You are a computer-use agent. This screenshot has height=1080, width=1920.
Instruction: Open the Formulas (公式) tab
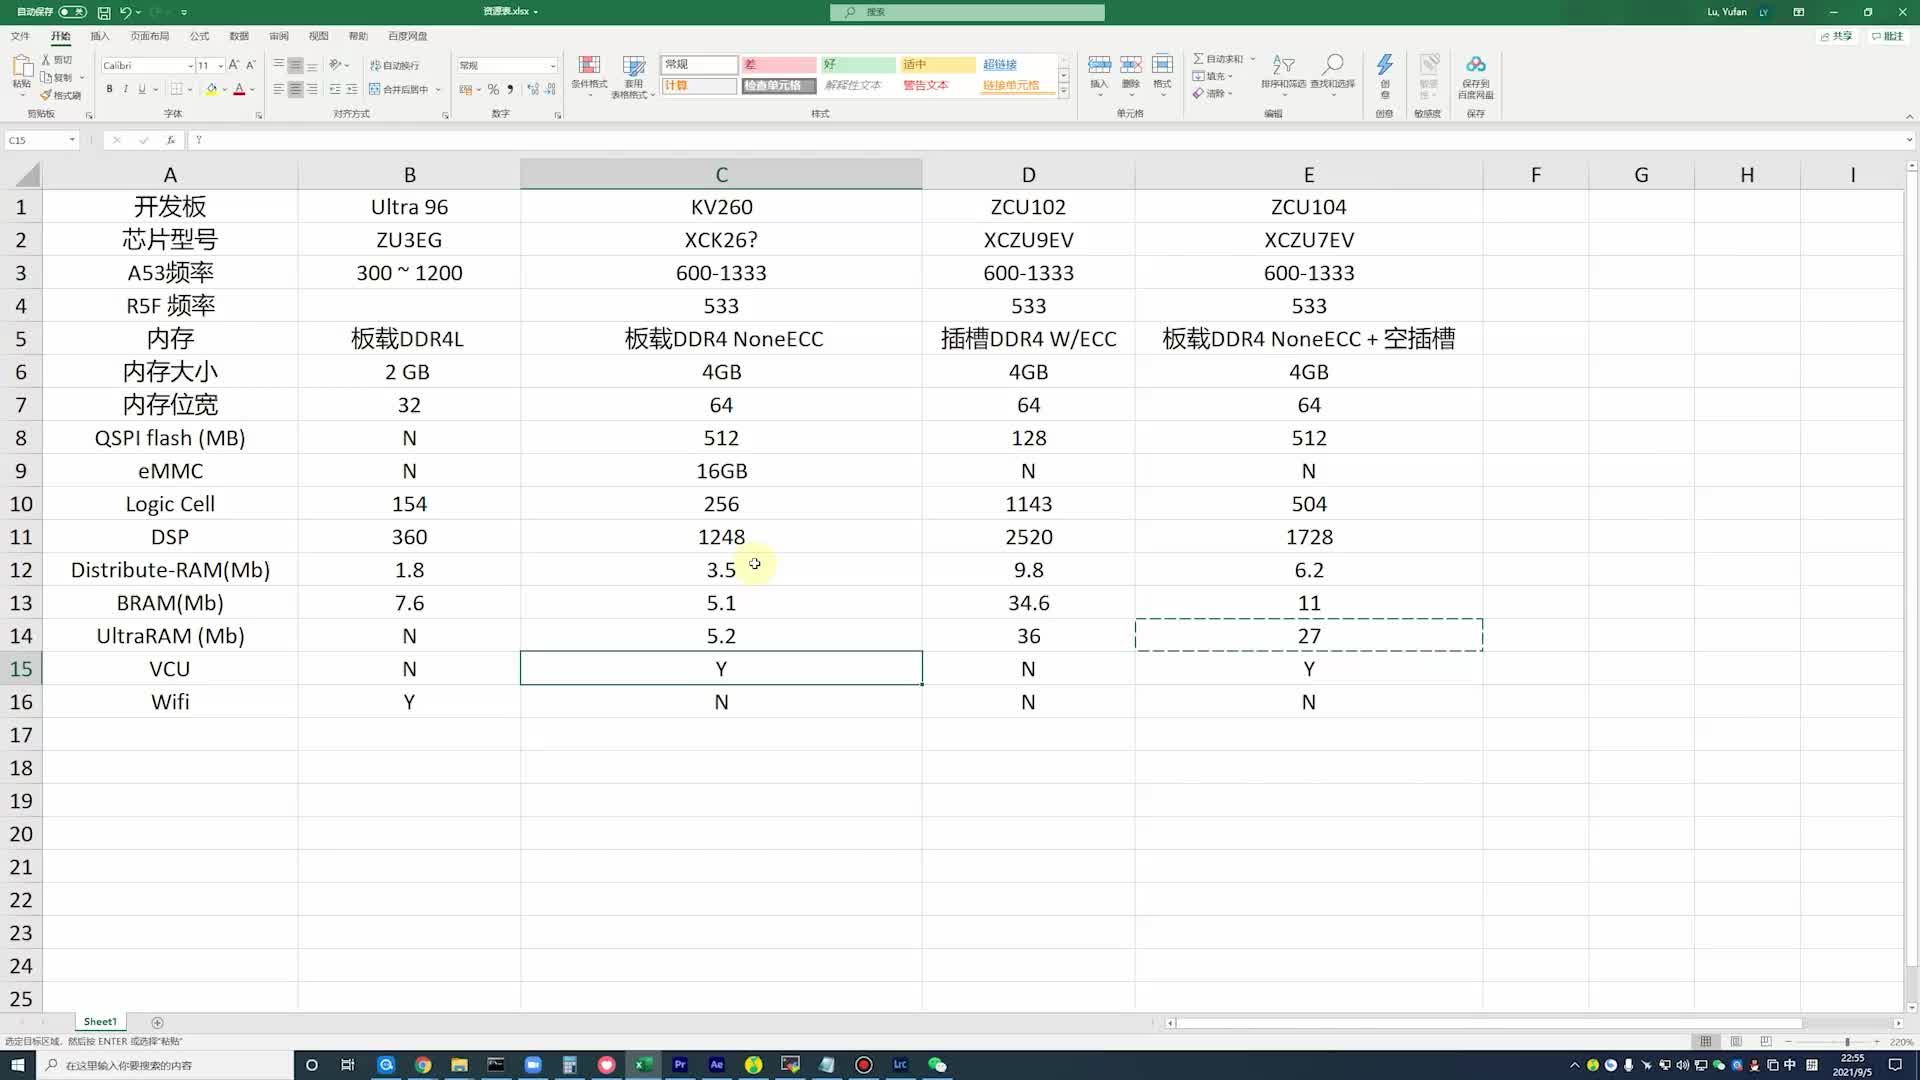pos(199,36)
